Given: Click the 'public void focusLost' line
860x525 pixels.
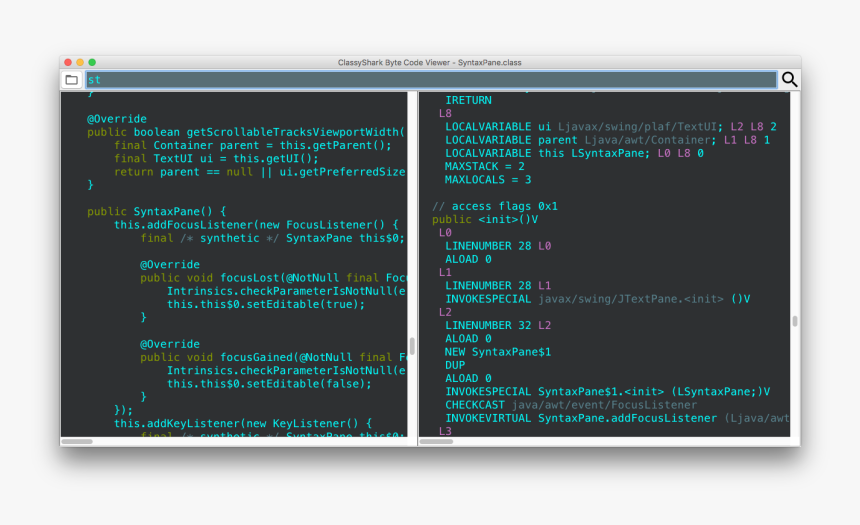Looking at the screenshot, I should 273,278.
